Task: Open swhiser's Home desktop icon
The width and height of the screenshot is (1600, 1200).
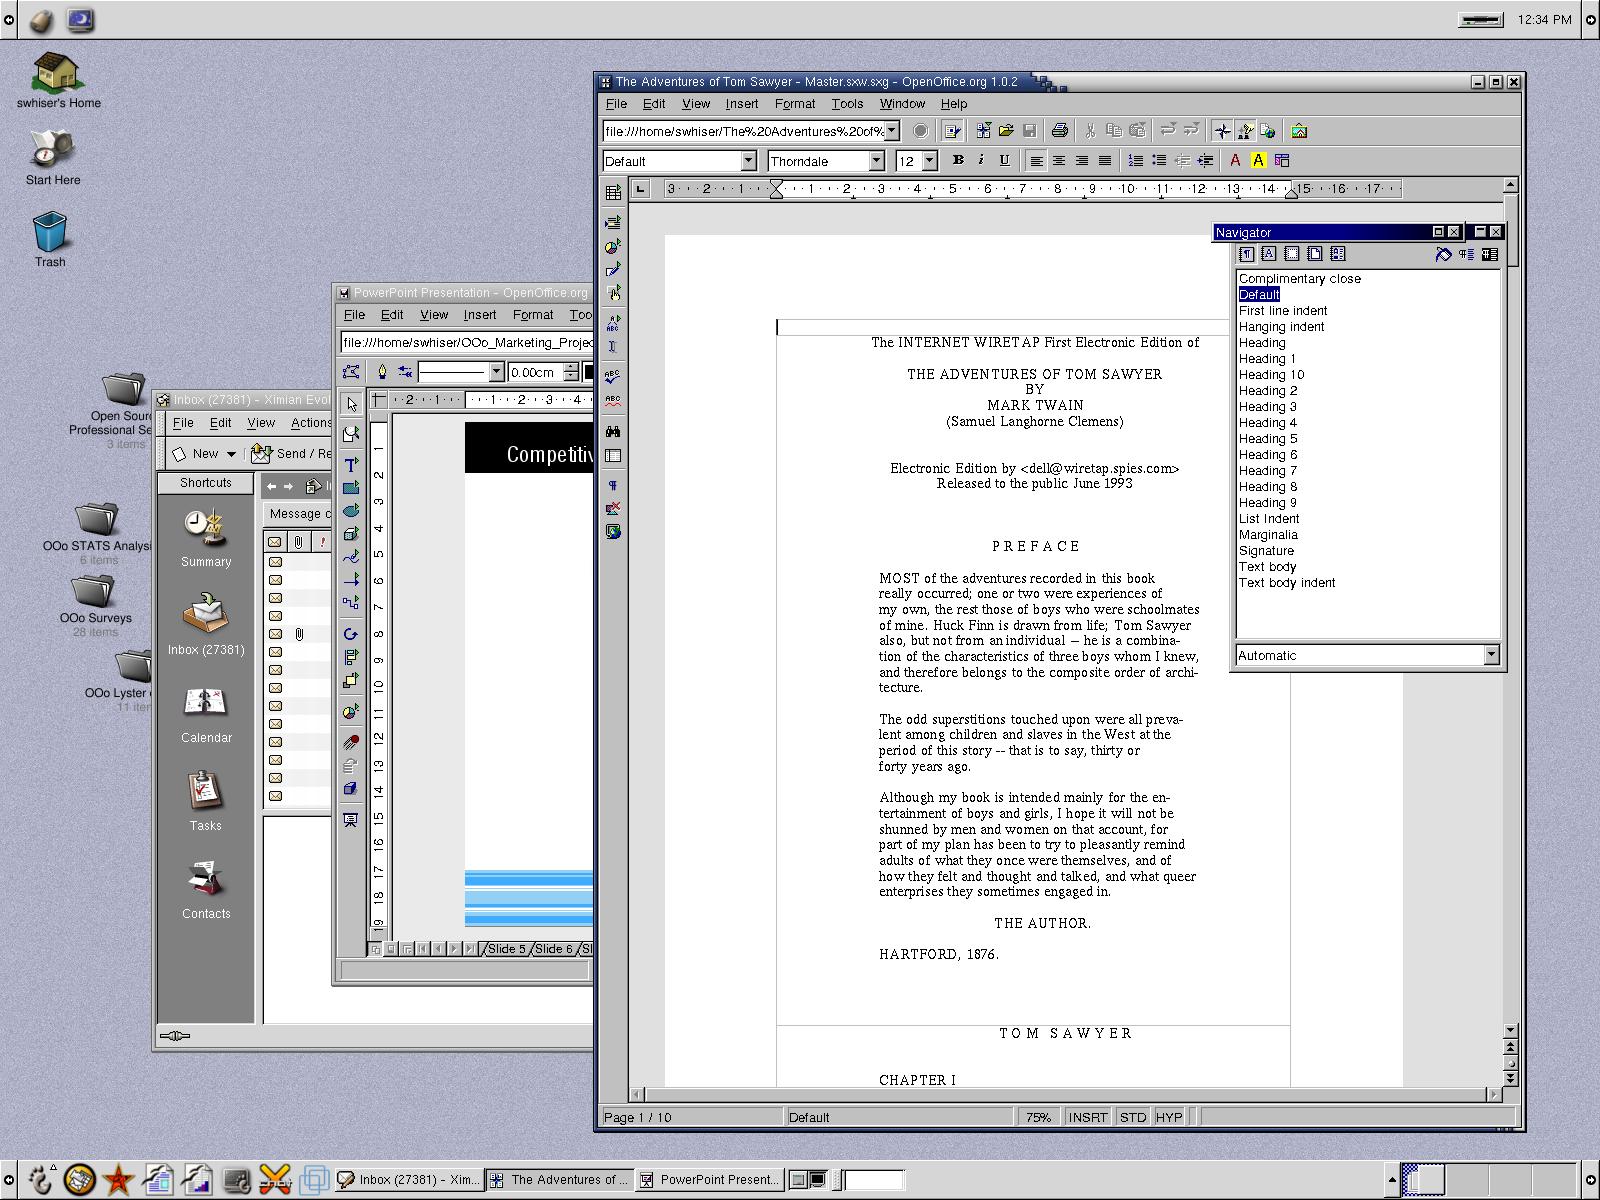Action: (x=58, y=80)
